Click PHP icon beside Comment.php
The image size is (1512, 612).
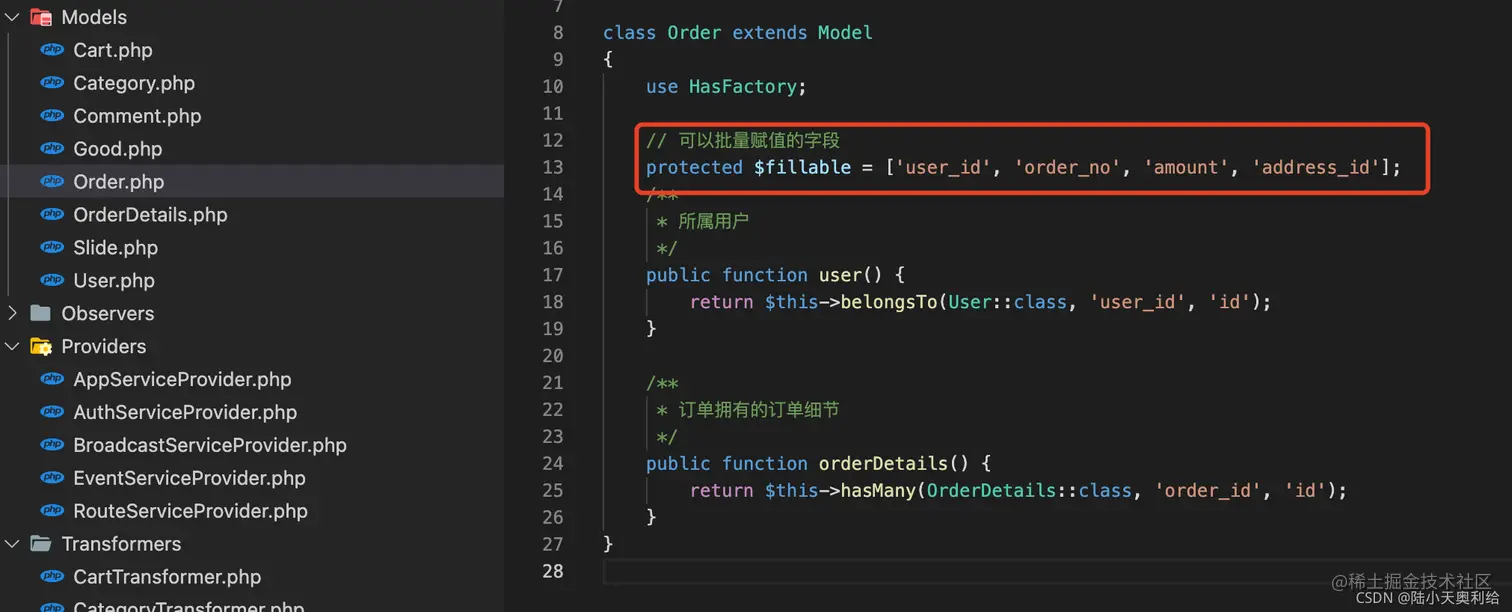tap(52, 116)
